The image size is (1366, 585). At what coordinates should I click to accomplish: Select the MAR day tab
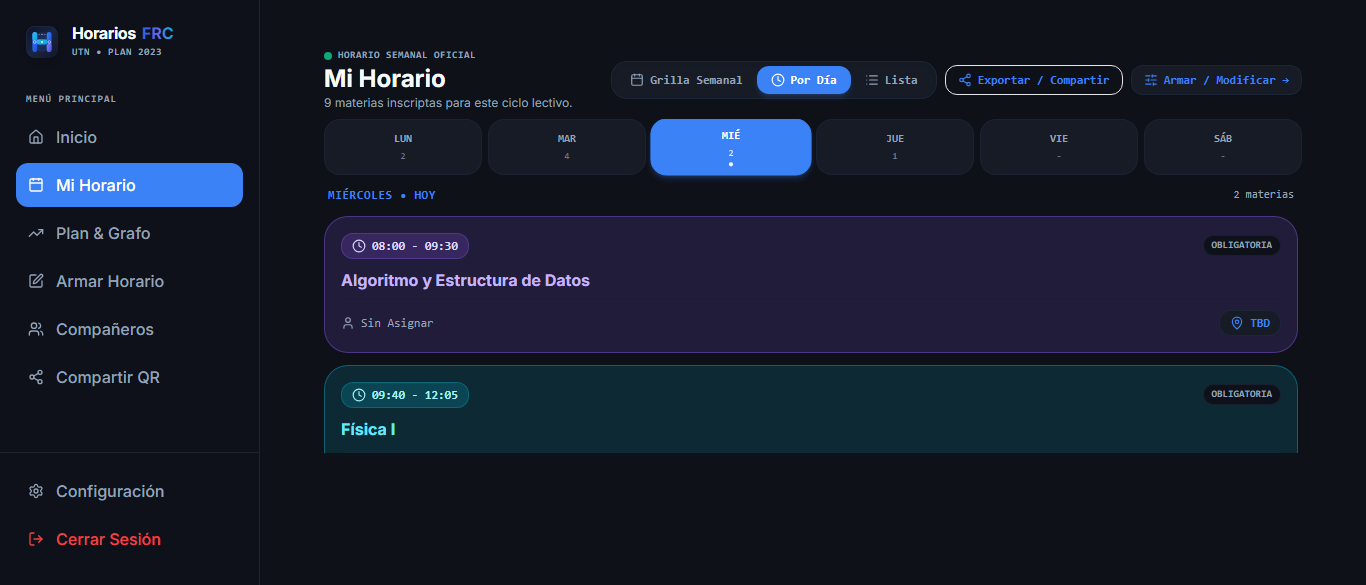(567, 147)
